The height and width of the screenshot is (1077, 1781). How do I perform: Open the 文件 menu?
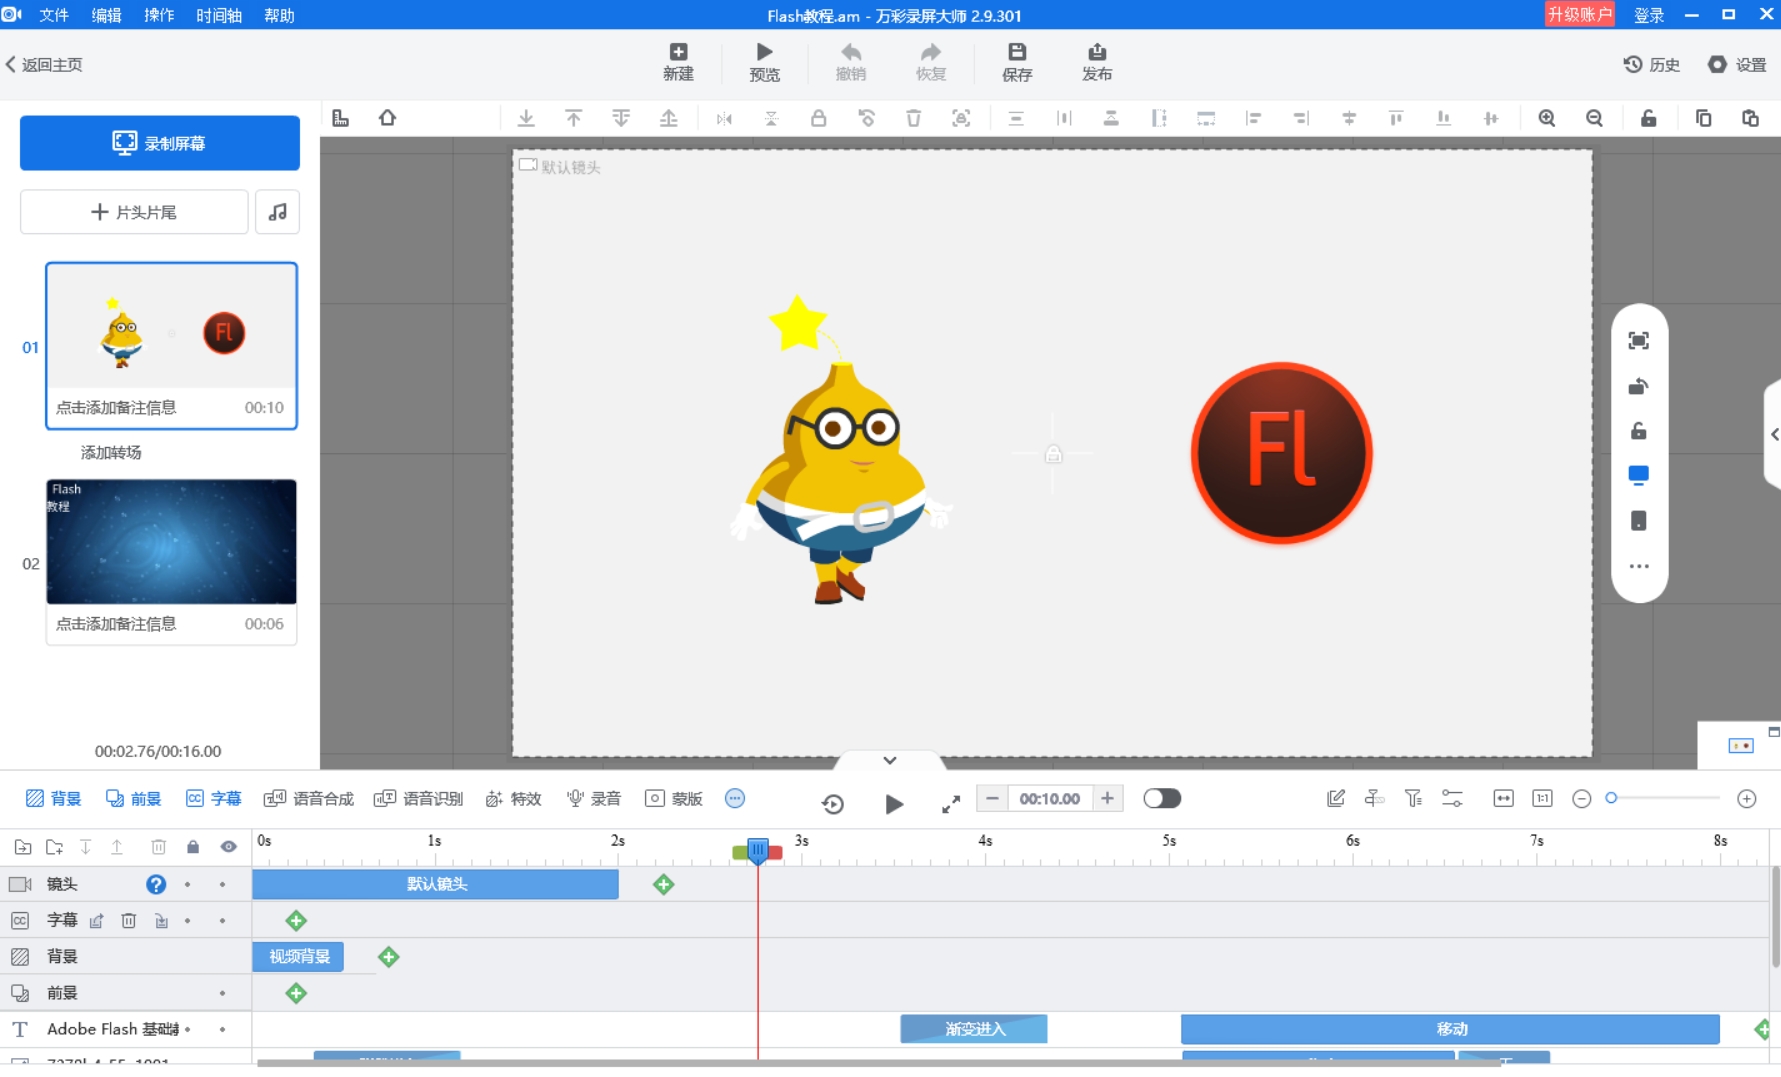coord(54,15)
